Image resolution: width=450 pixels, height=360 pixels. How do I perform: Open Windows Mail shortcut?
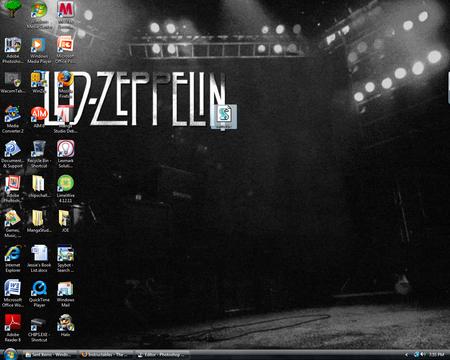point(65,293)
